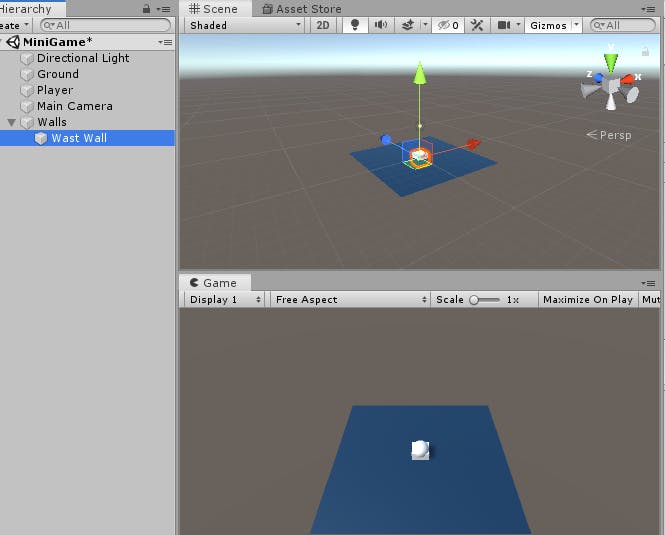Viewport: 665px width, 535px height.
Task: Open Display 1 dropdown
Action: 224,300
